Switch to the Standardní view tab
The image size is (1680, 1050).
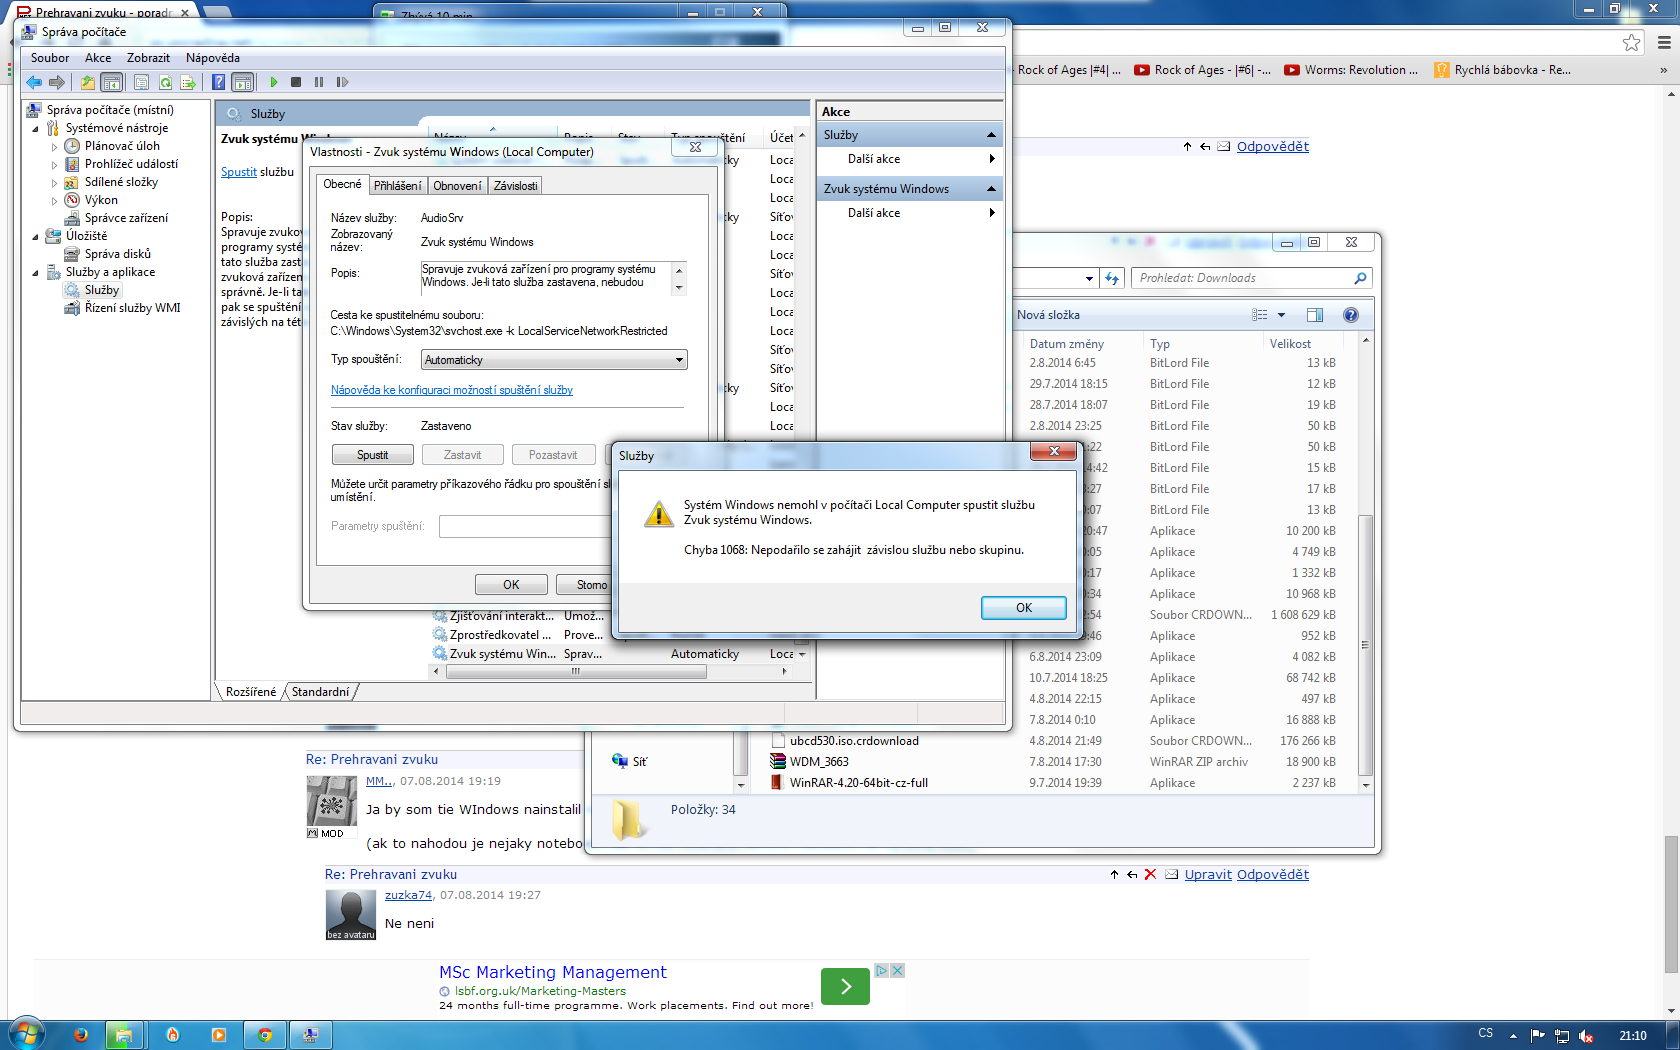320,692
